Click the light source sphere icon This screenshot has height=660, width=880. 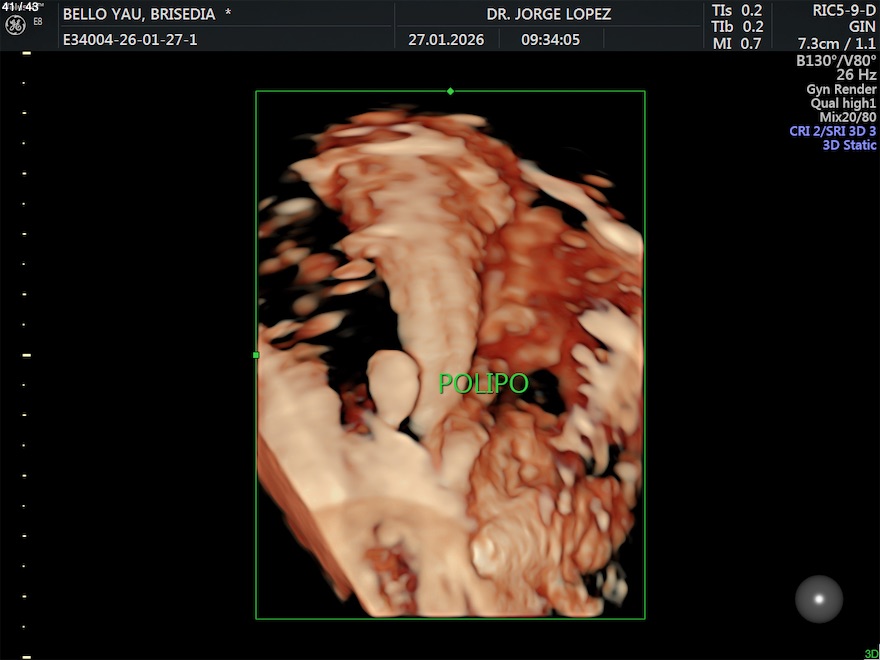pyautogui.click(x=819, y=599)
